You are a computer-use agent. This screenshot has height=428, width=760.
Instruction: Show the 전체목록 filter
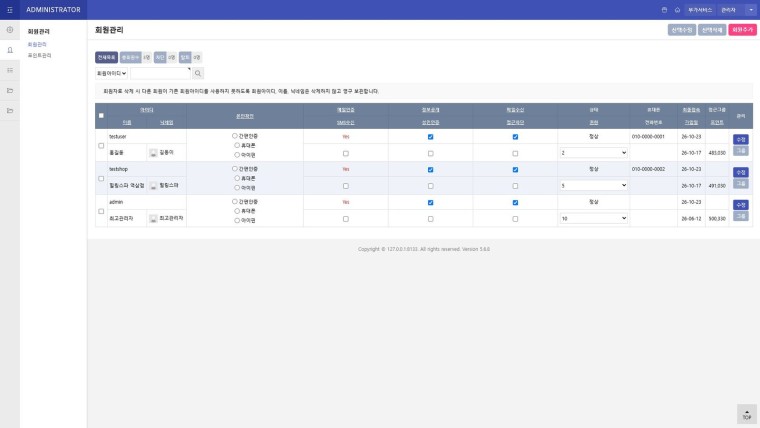pyautogui.click(x=106, y=57)
